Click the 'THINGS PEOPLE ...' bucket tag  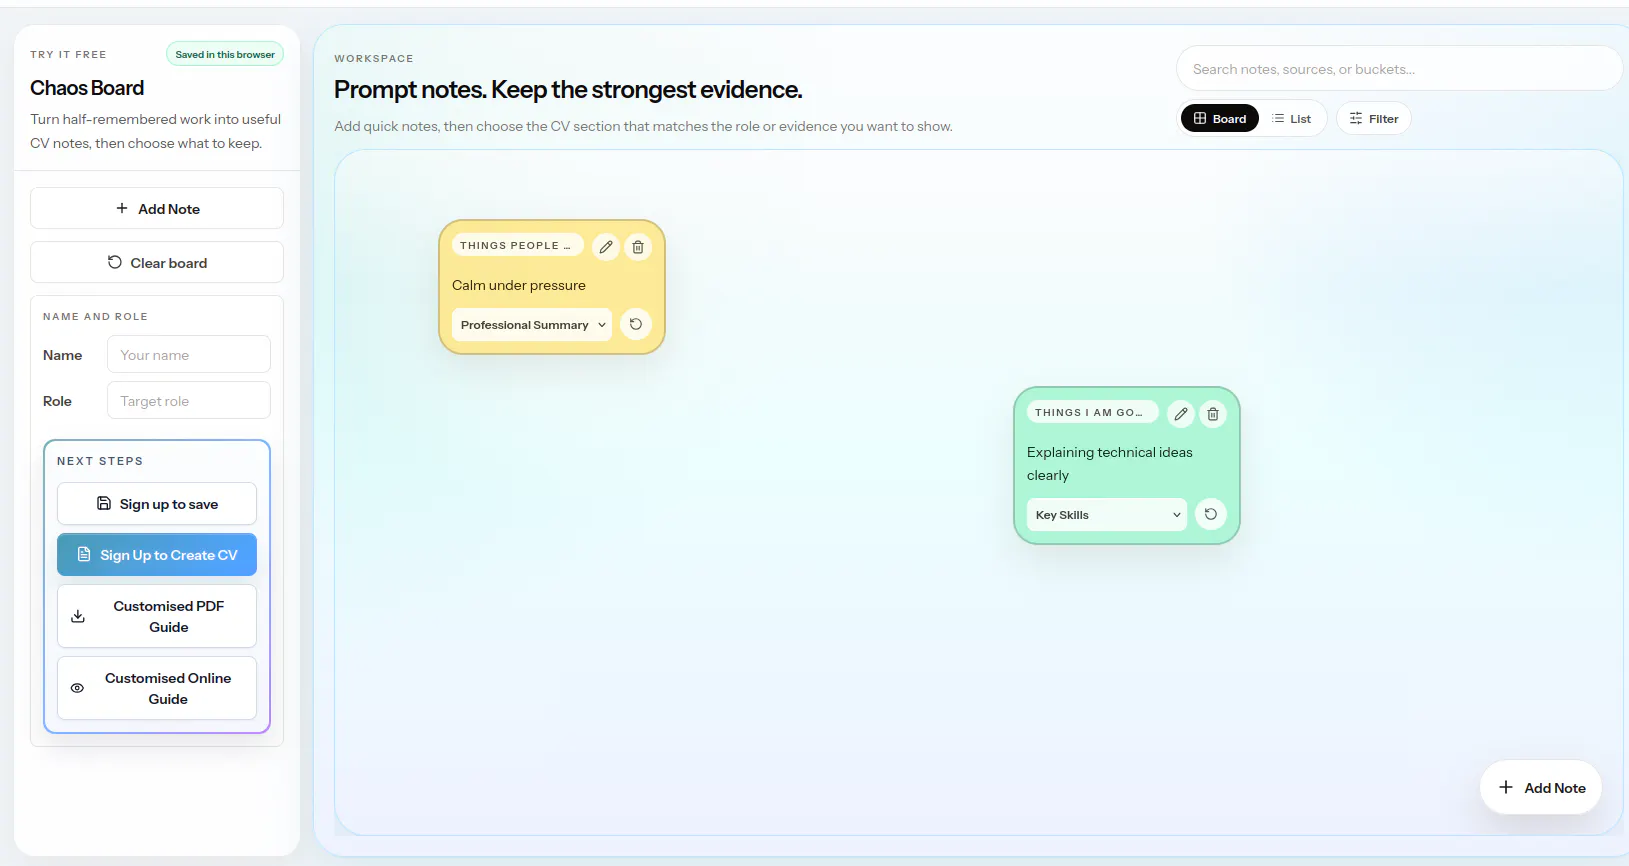[517, 245]
